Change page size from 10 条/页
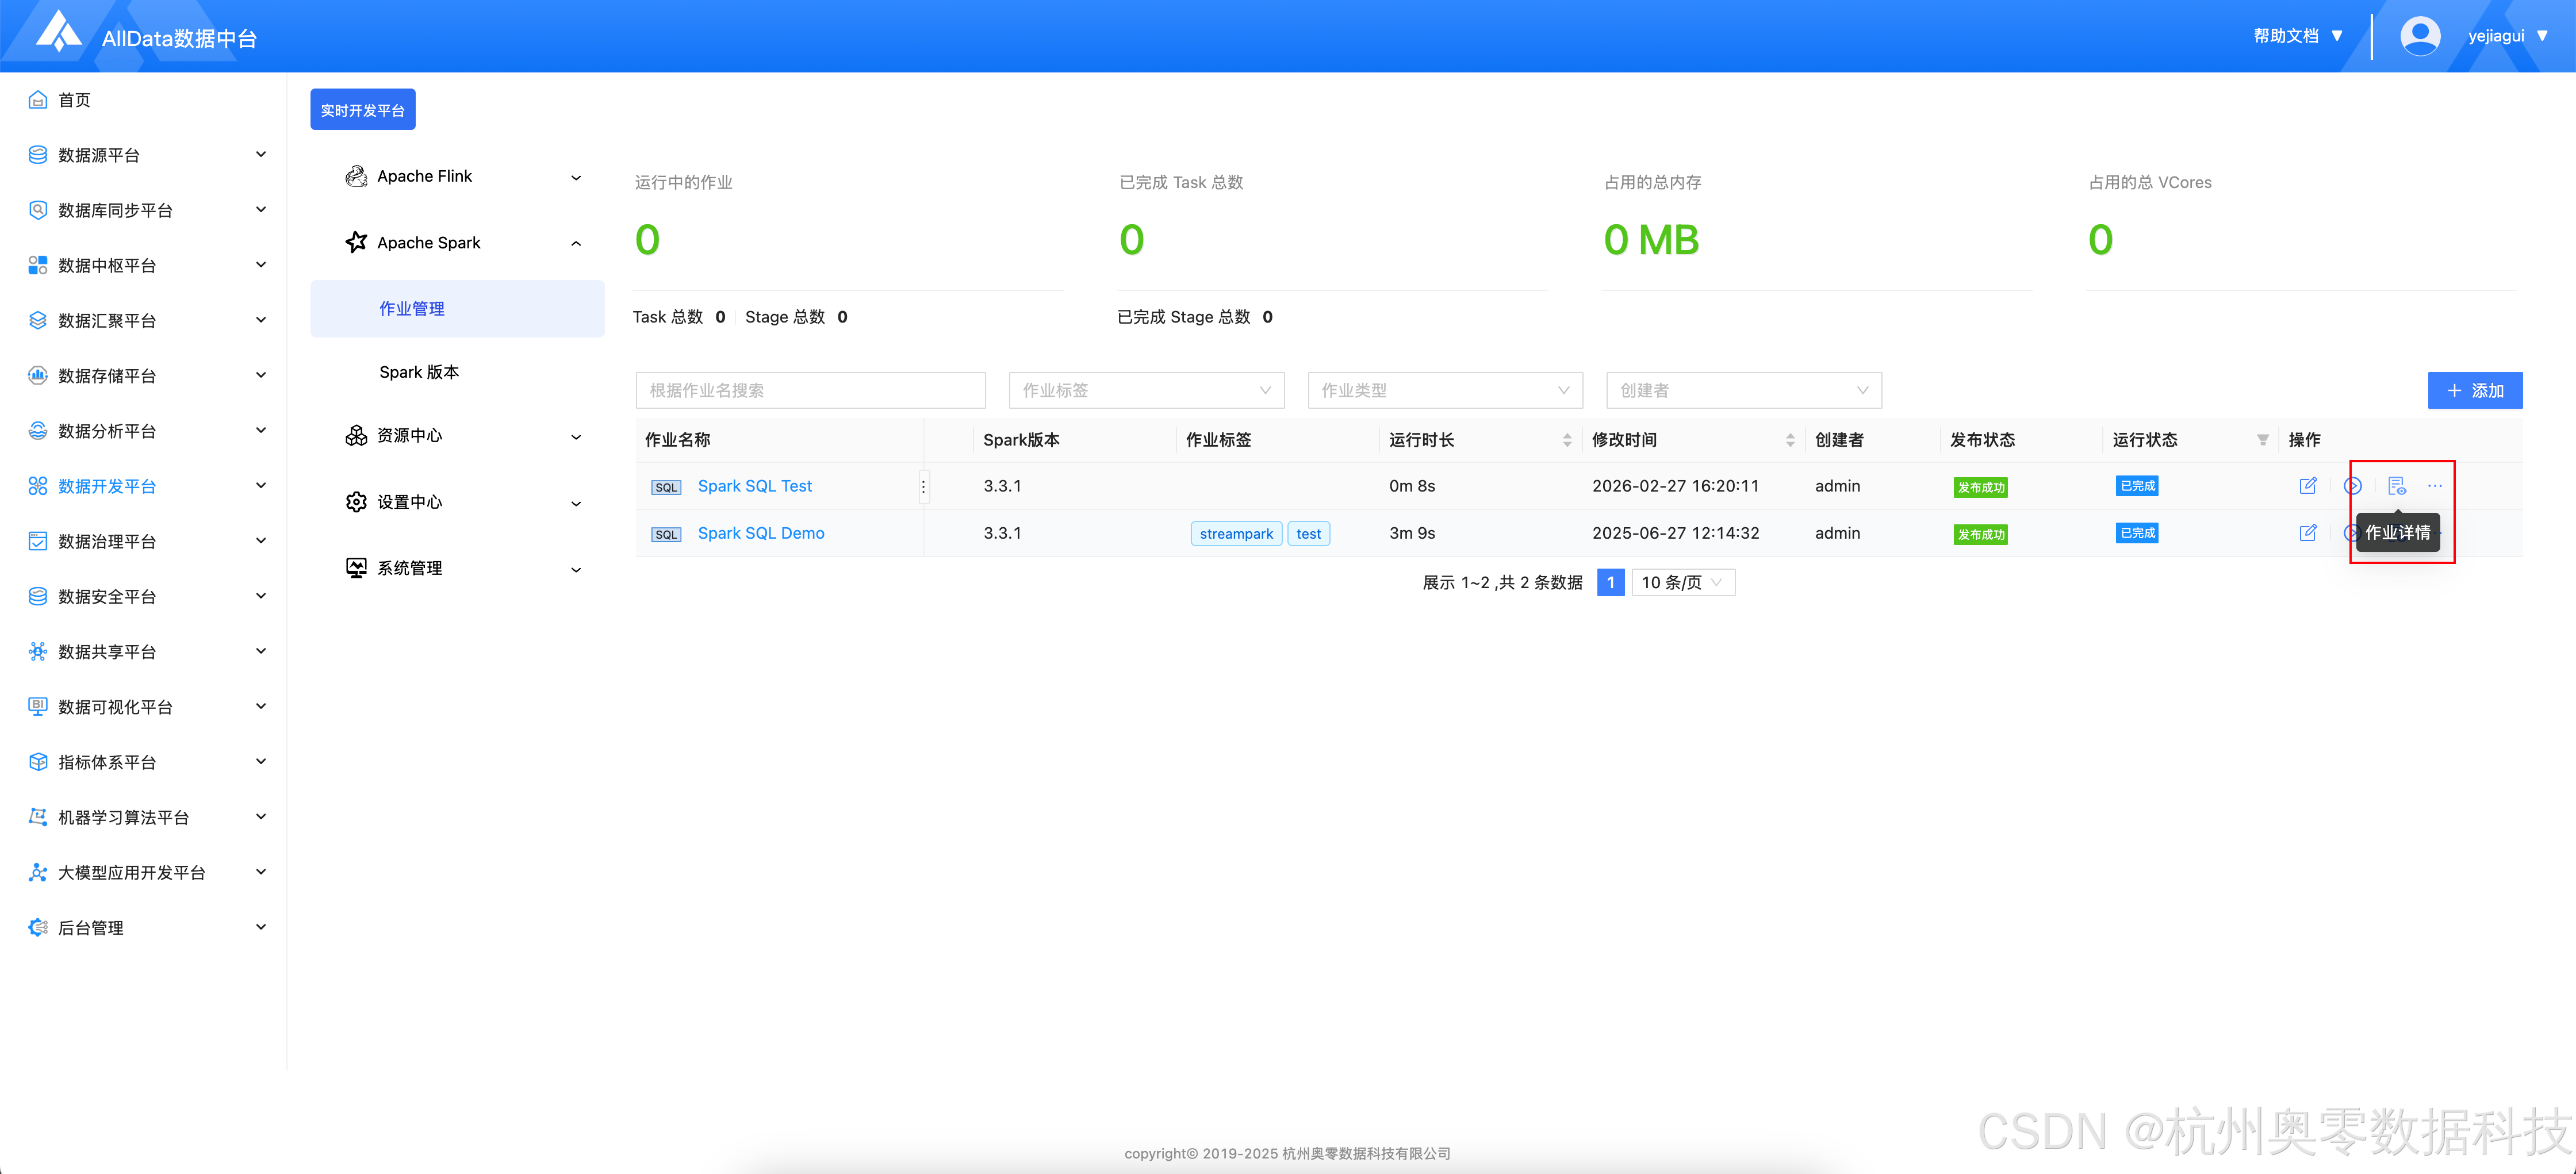This screenshot has width=2576, height=1174. (x=1683, y=582)
